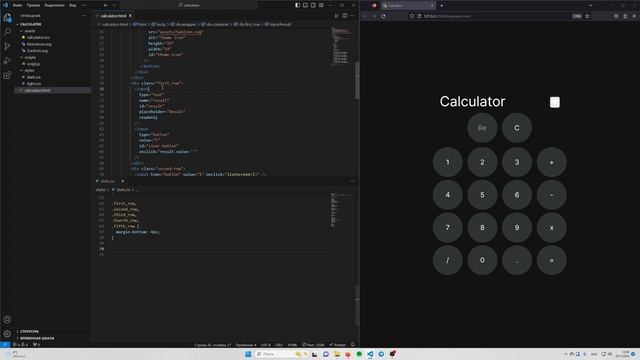Click the browser reload button
Viewport: 640px width, 360px height.
tap(383, 16)
